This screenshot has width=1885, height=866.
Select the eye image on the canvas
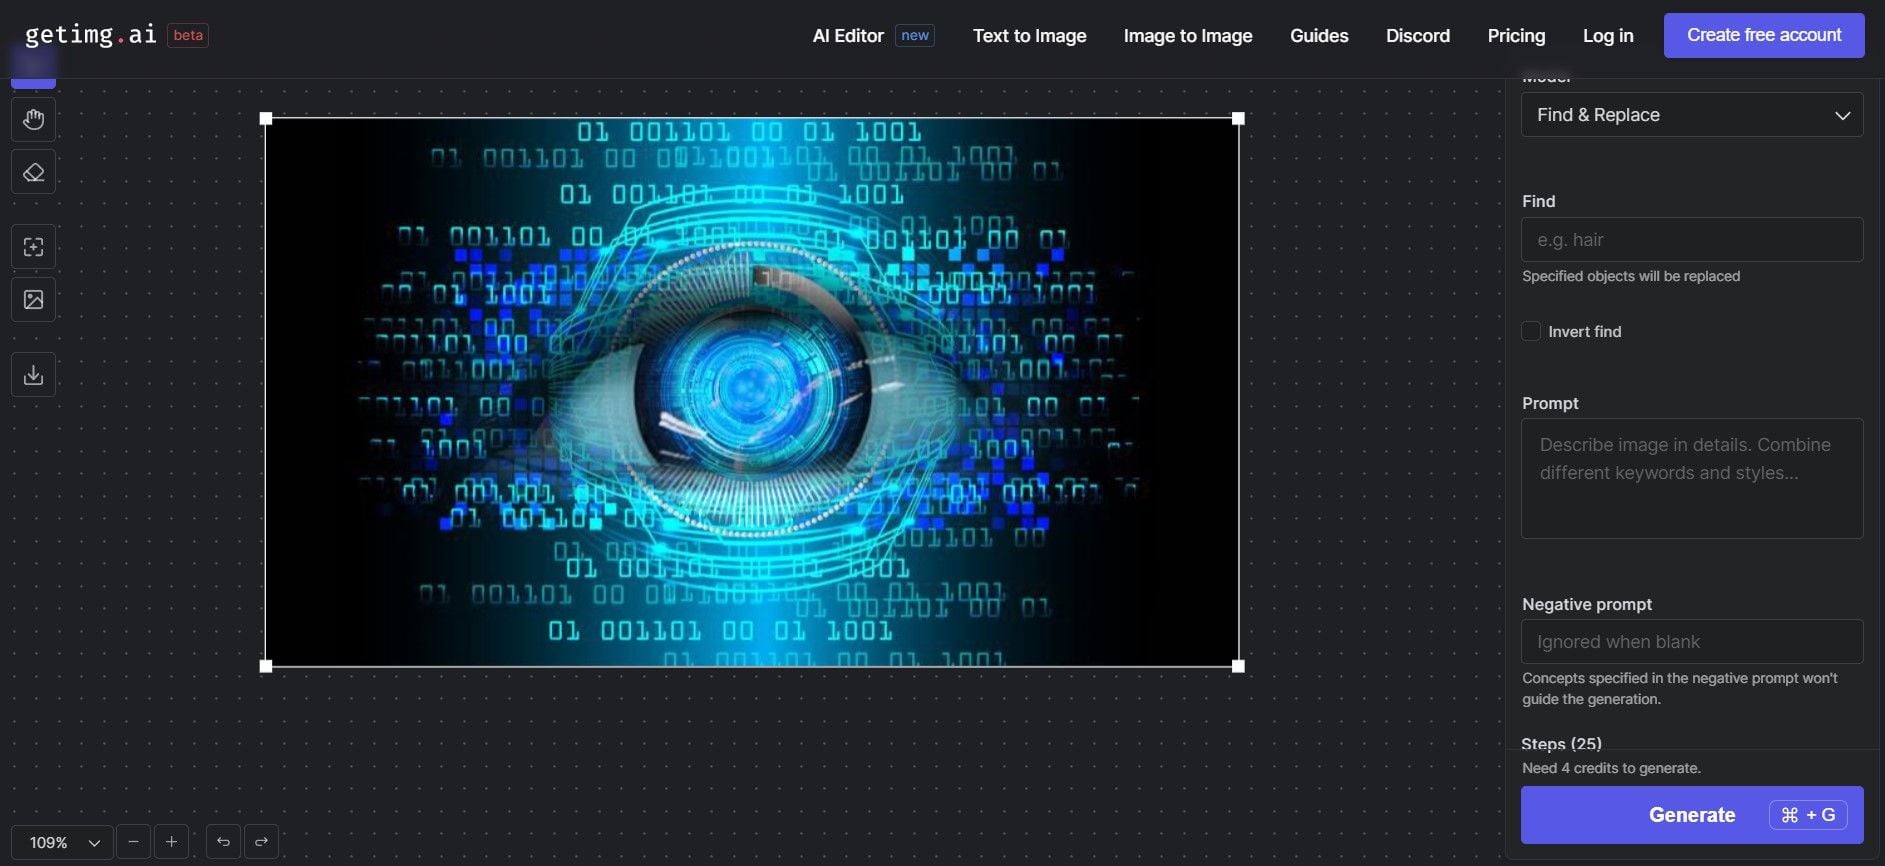point(752,392)
